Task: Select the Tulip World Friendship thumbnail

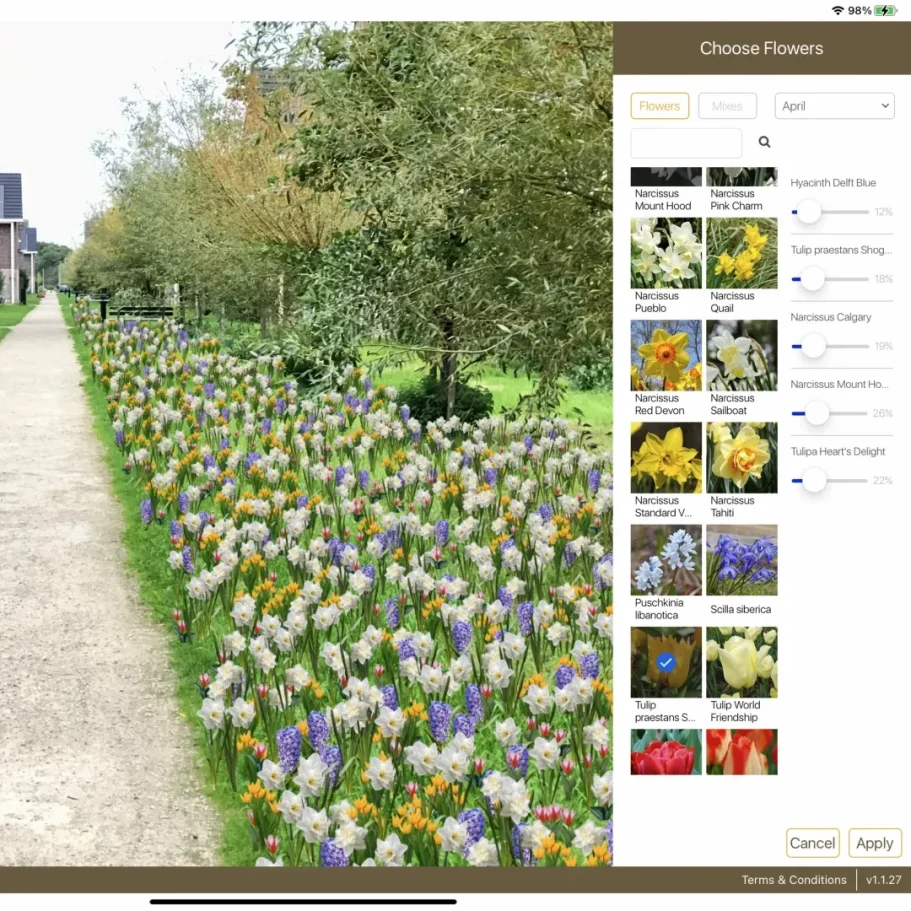Action: pyautogui.click(x=741, y=663)
